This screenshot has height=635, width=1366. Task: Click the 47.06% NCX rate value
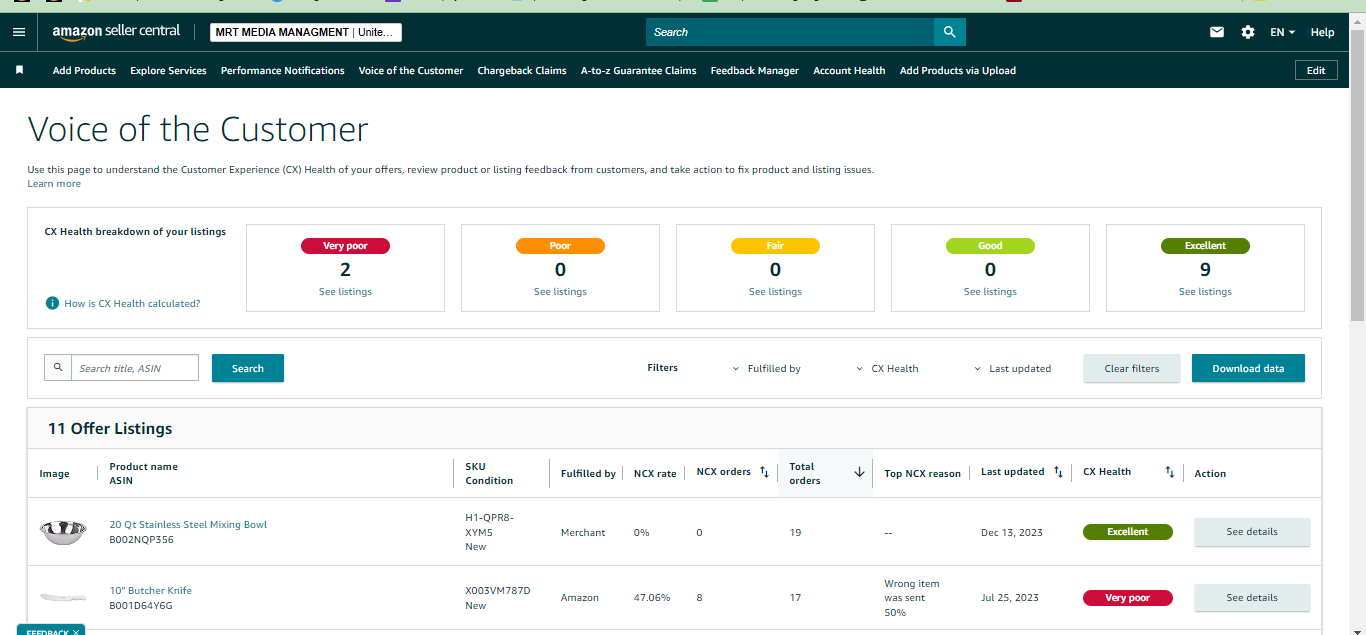click(652, 598)
